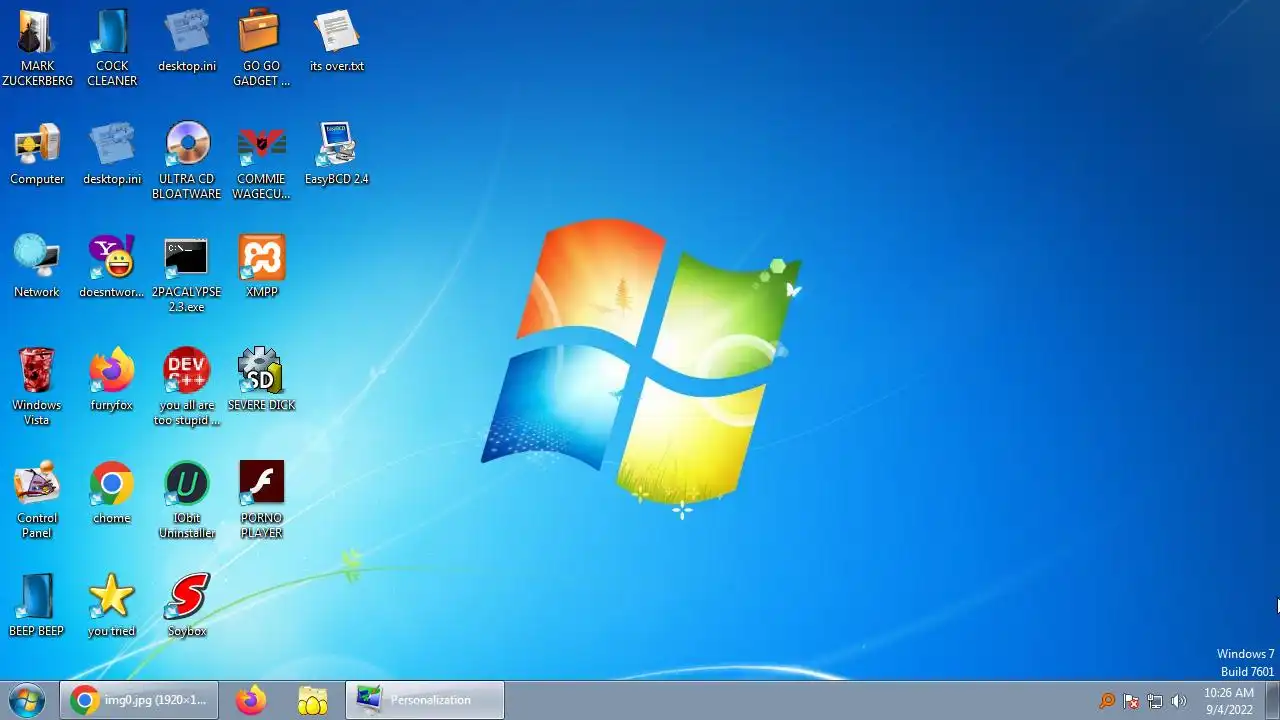This screenshot has width=1280, height=720.
Task: Select the MARK ZUCKERBERG desktop icon
Action: click(37, 48)
